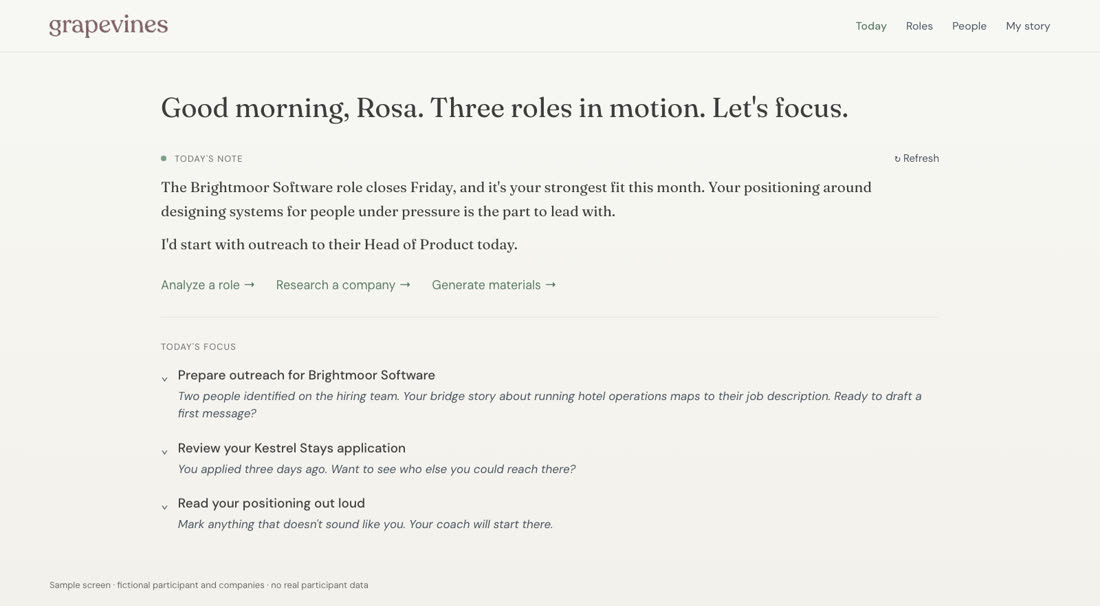This screenshot has width=1100, height=606.
Task: Collapse the Kestrel Stays application chevron
Action: coord(164,452)
